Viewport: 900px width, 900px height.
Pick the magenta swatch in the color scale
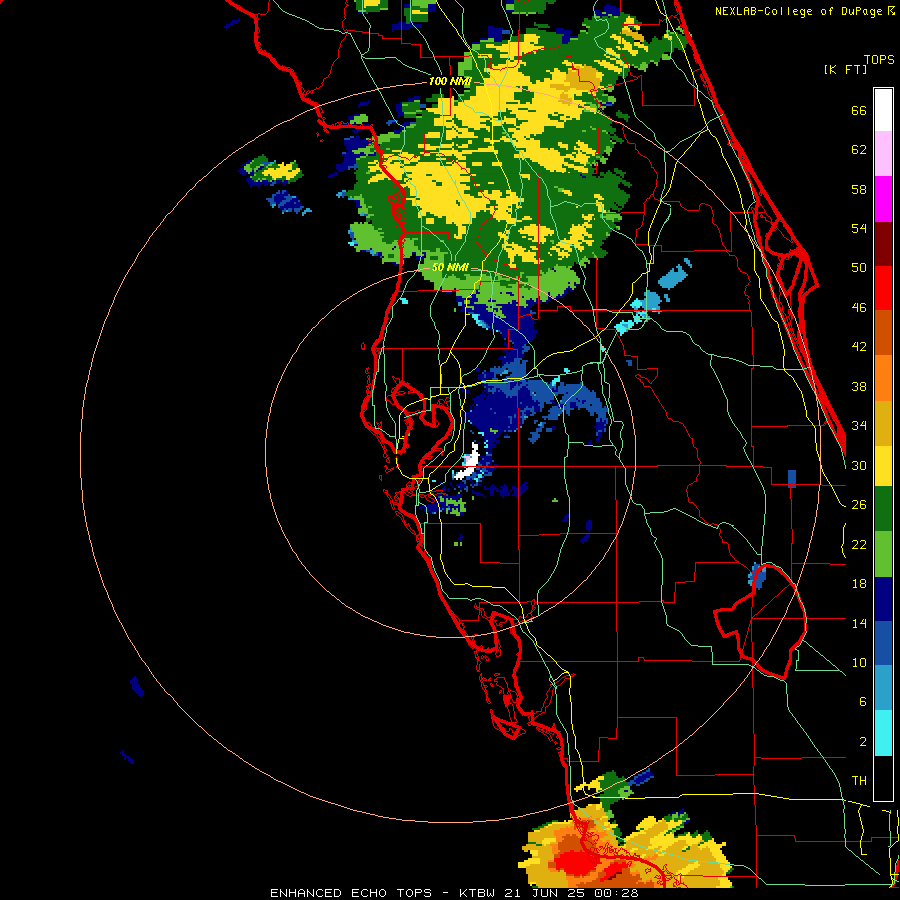(883, 199)
